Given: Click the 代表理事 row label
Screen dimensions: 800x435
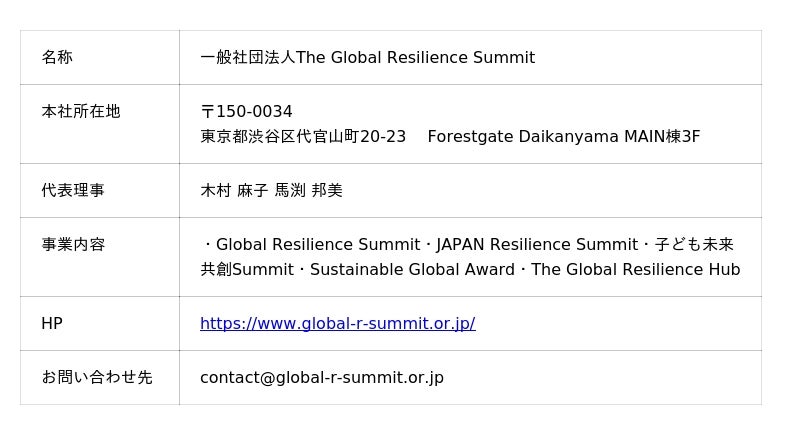Looking at the screenshot, I should 72,190.
